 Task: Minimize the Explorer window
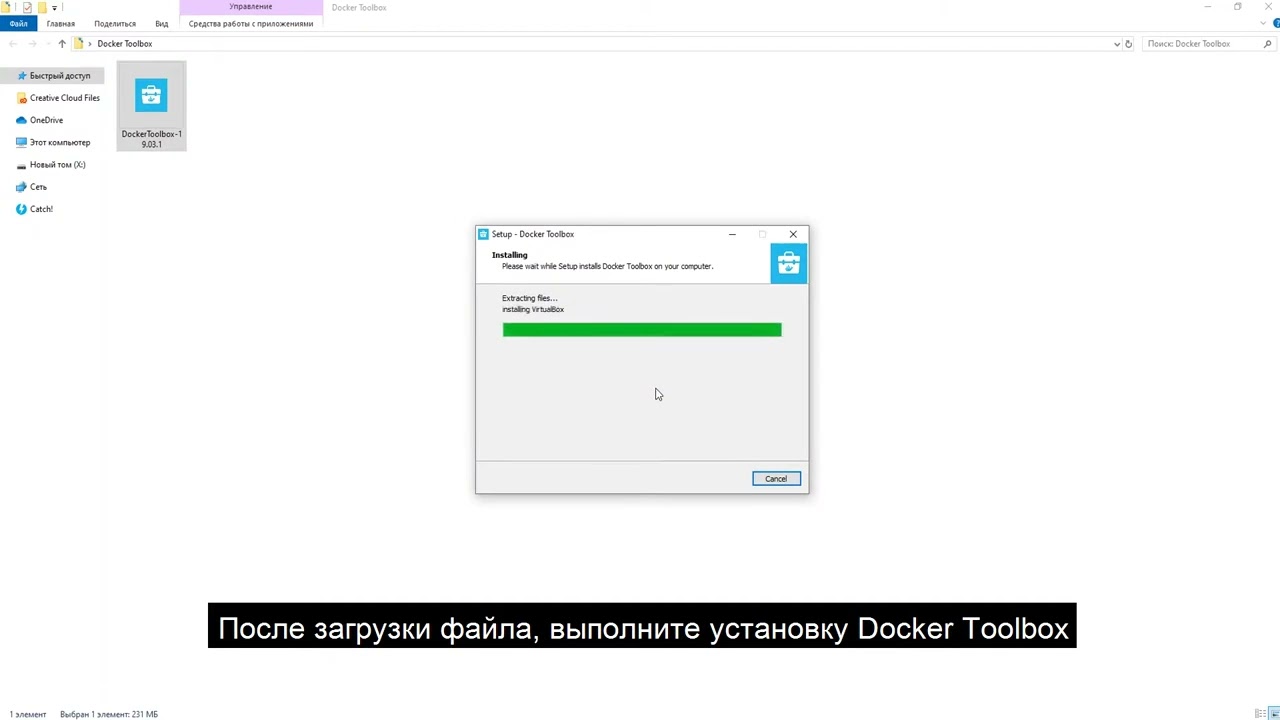1208,7
